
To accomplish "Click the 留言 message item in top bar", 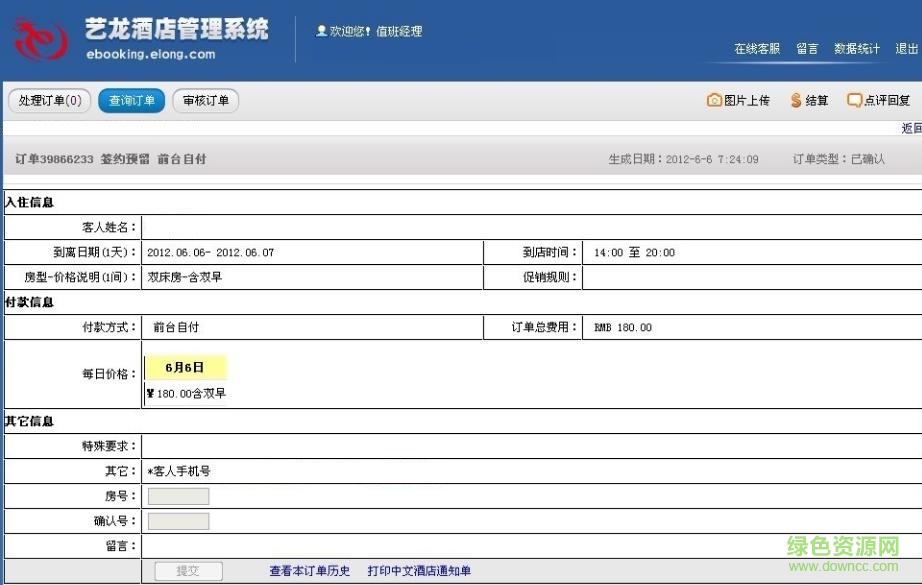I will (807, 47).
